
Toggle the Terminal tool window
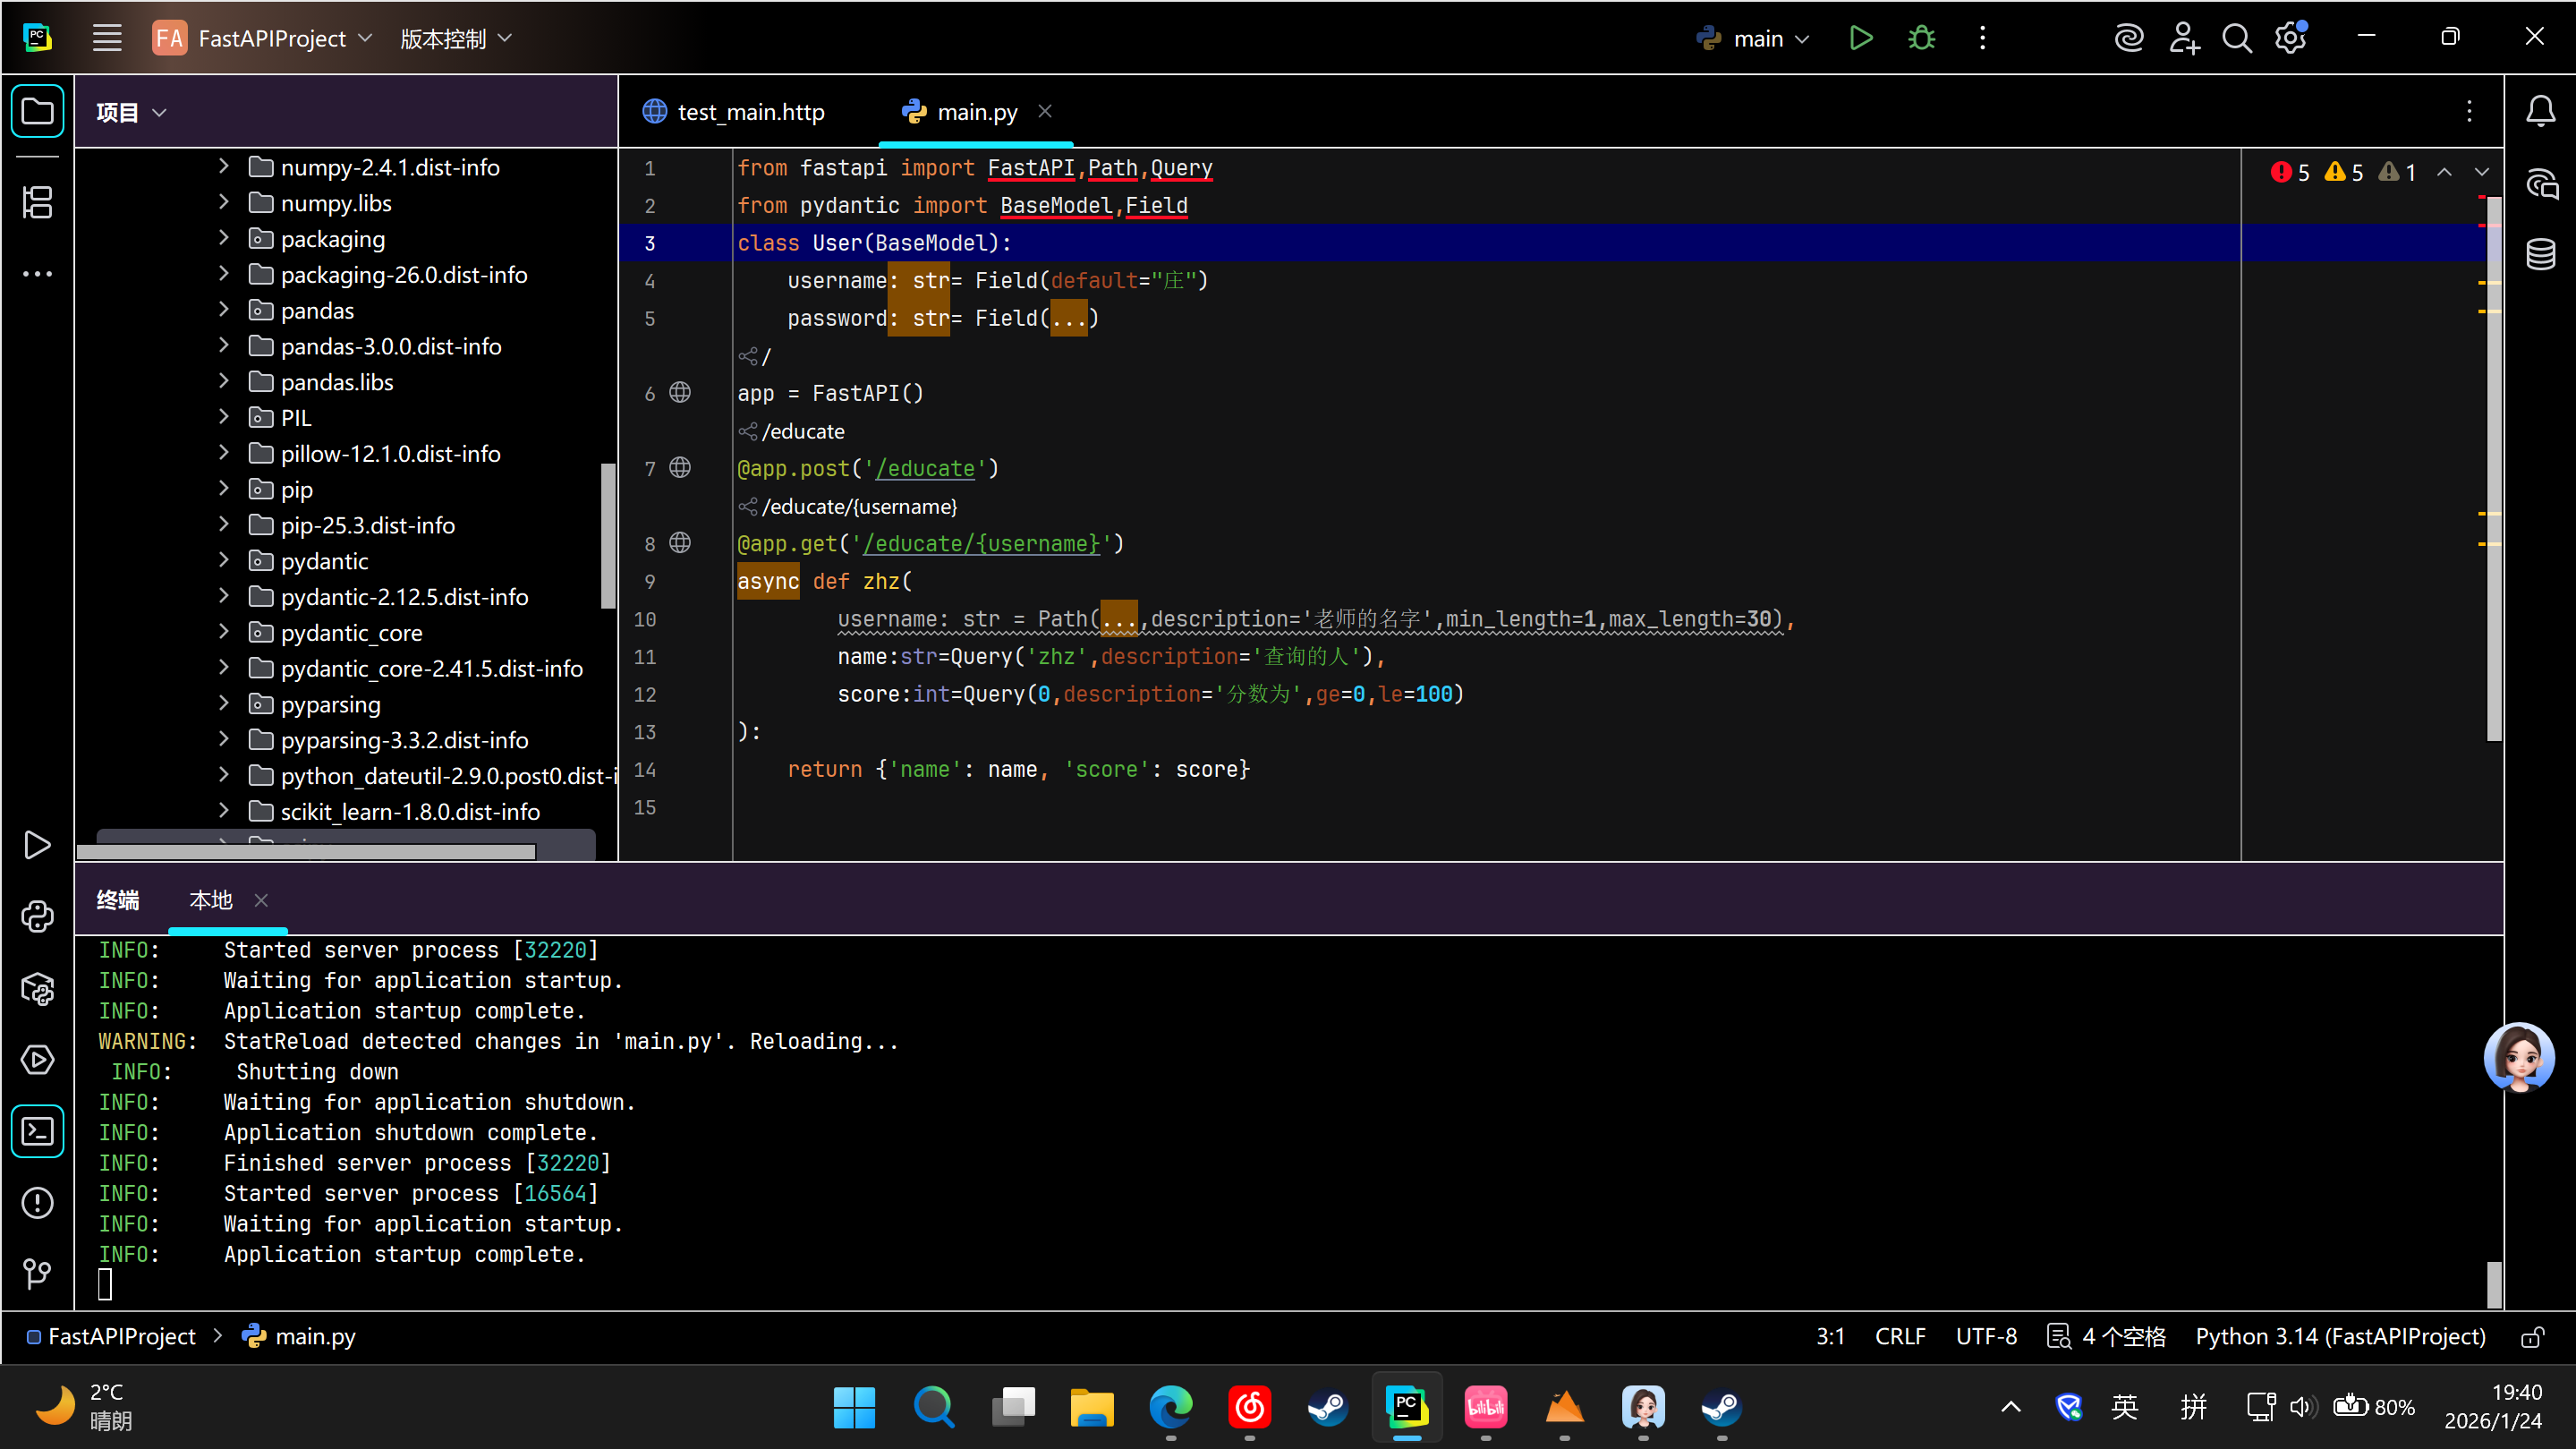(37, 1131)
